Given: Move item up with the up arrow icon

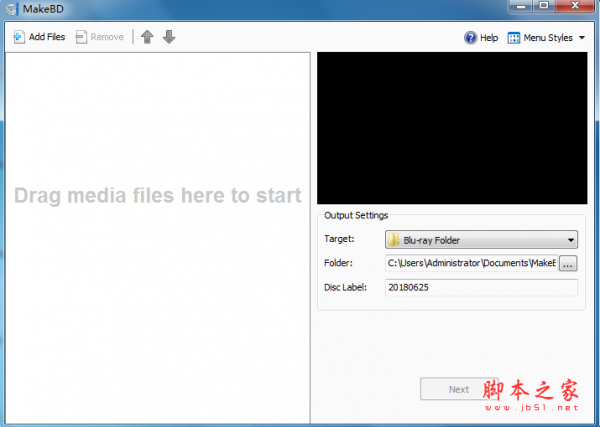Looking at the screenshot, I should pos(147,37).
